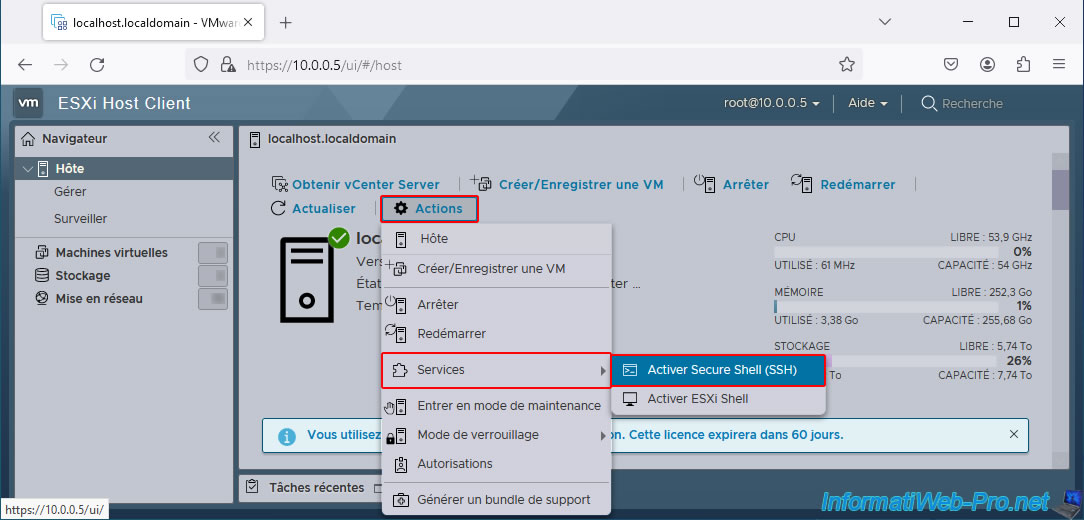Image resolution: width=1084 pixels, height=520 pixels.
Task: Bookmark this page with star icon
Action: [847, 65]
